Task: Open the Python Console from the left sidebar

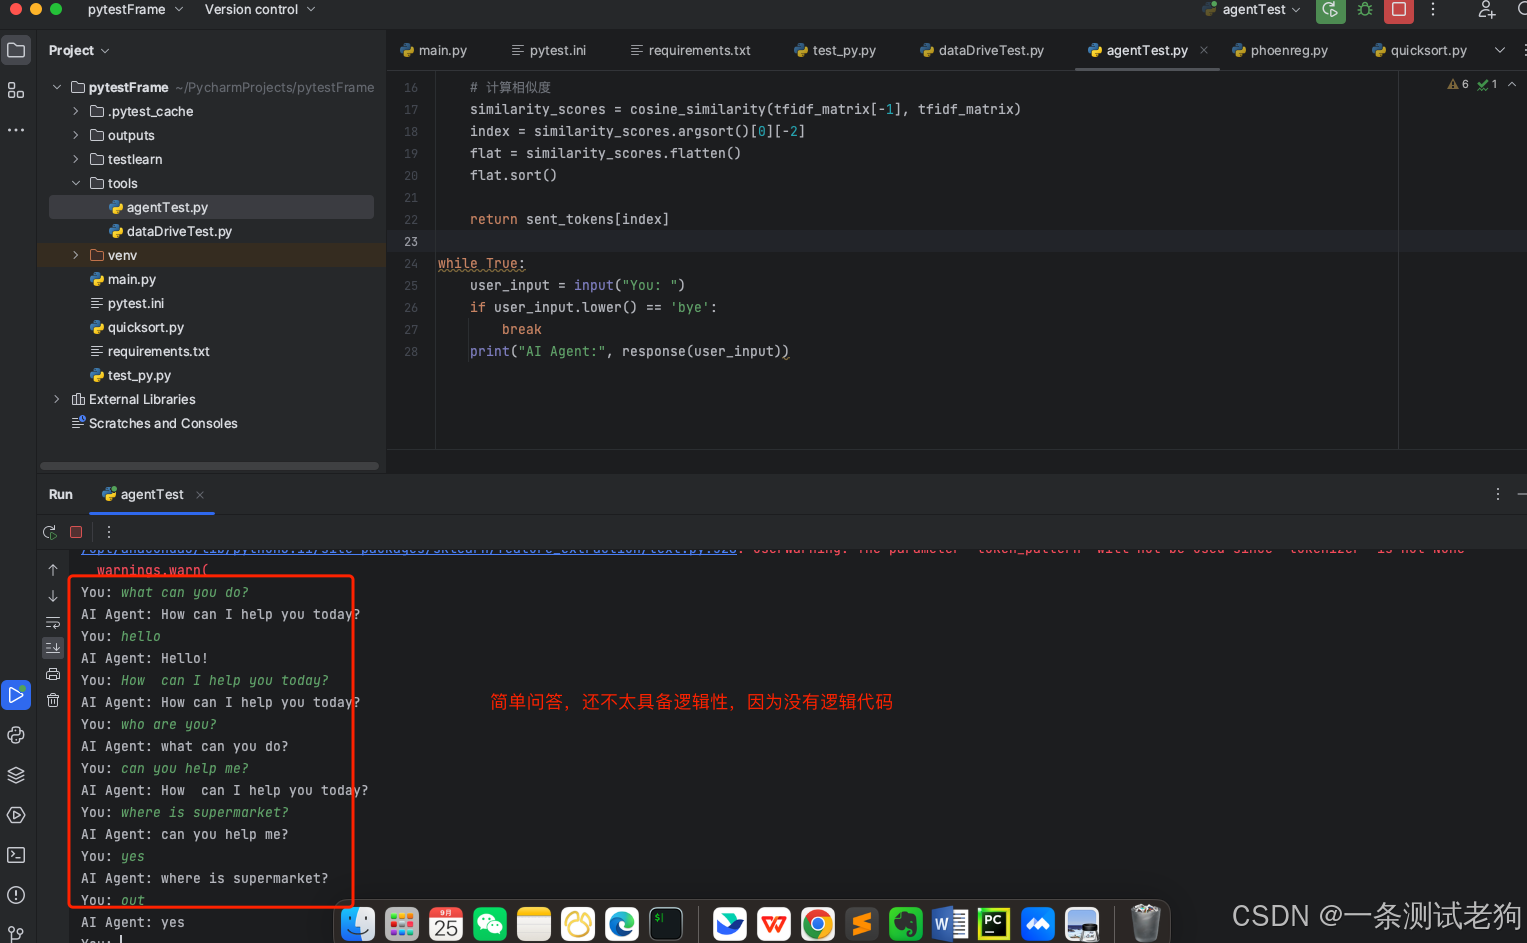Action: click(x=16, y=735)
